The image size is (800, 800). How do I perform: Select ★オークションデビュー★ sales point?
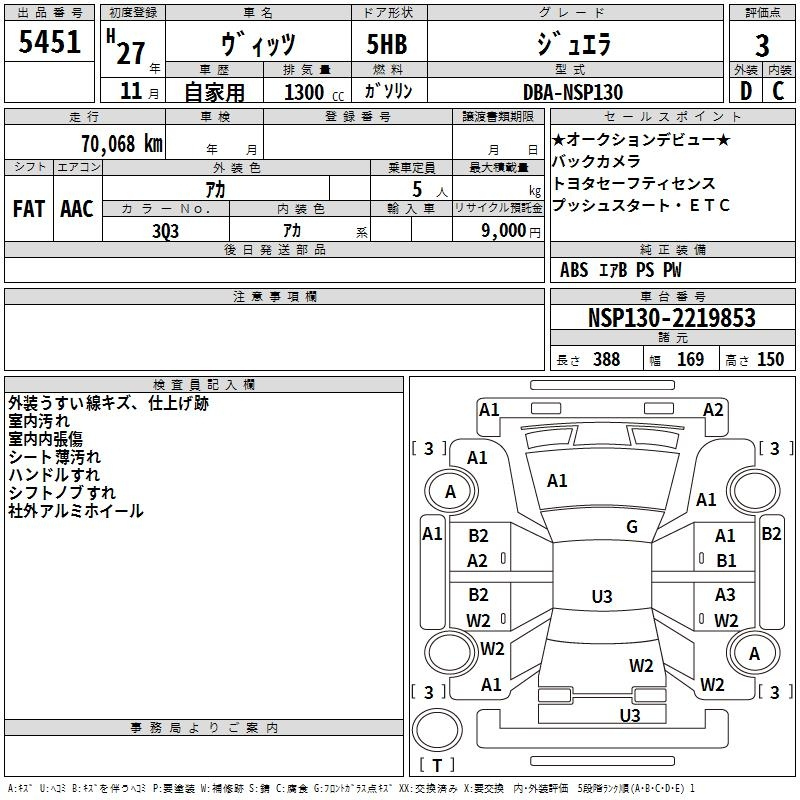point(641,139)
